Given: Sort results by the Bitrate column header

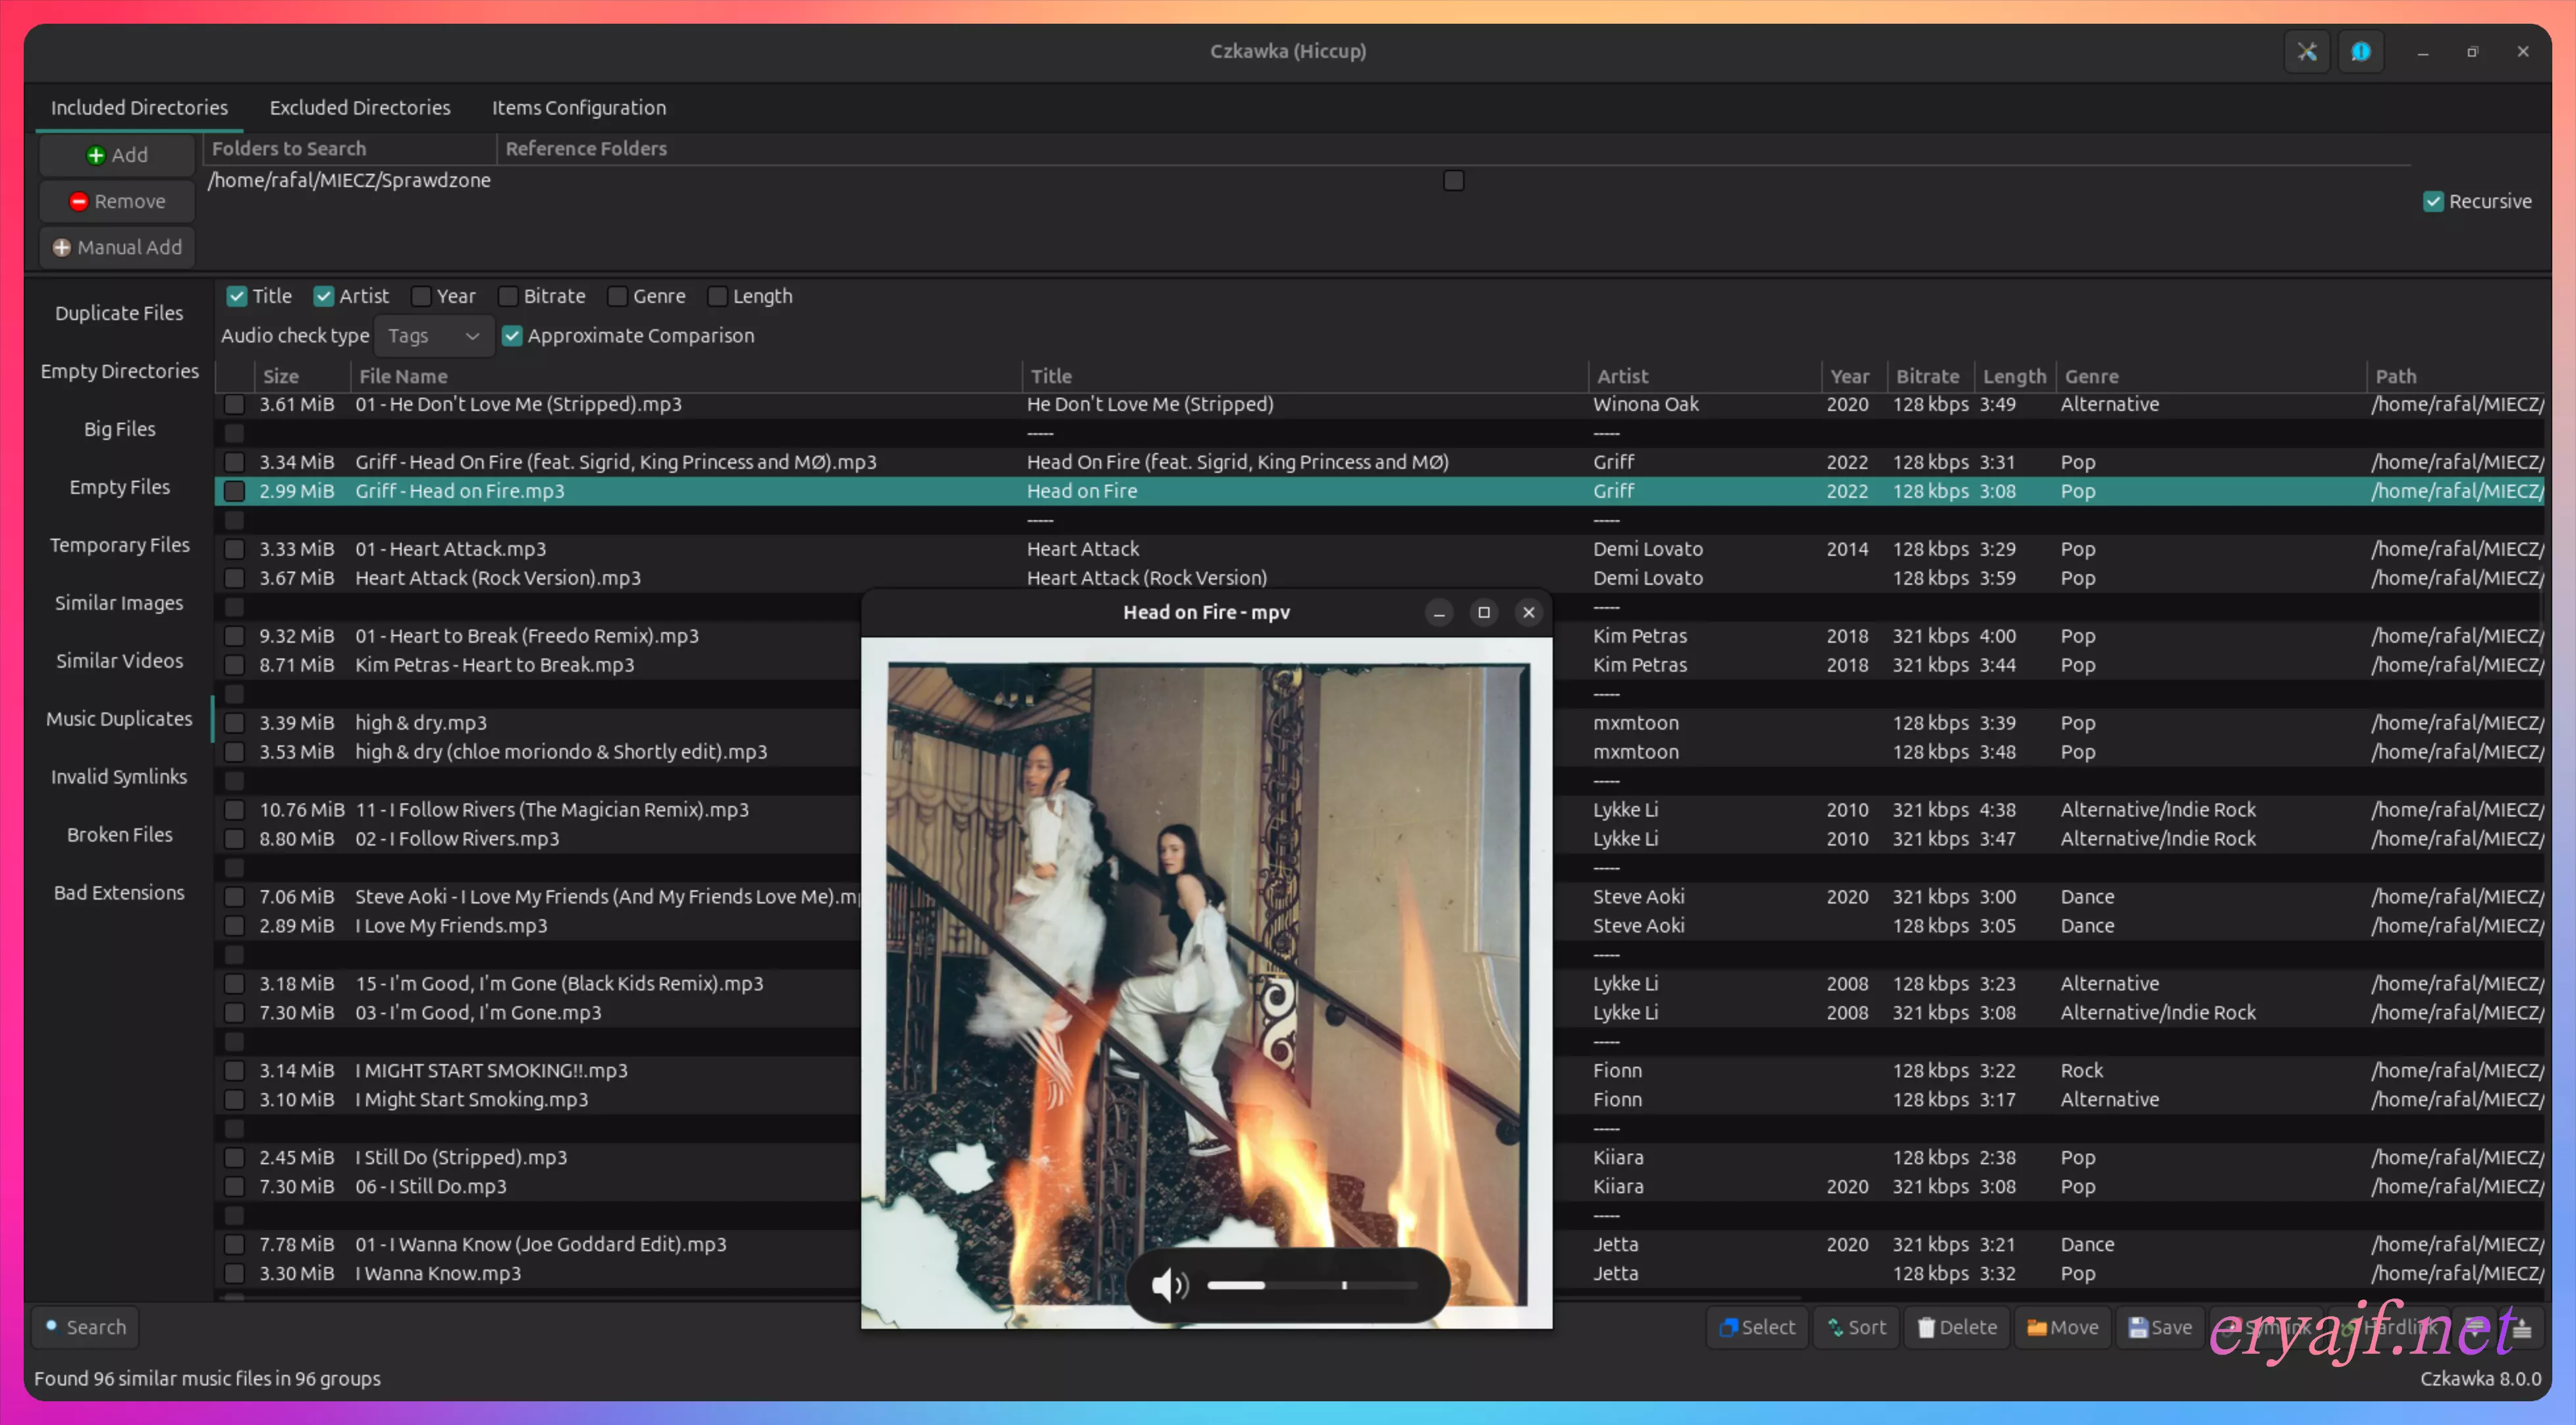Looking at the screenshot, I should pos(1927,376).
